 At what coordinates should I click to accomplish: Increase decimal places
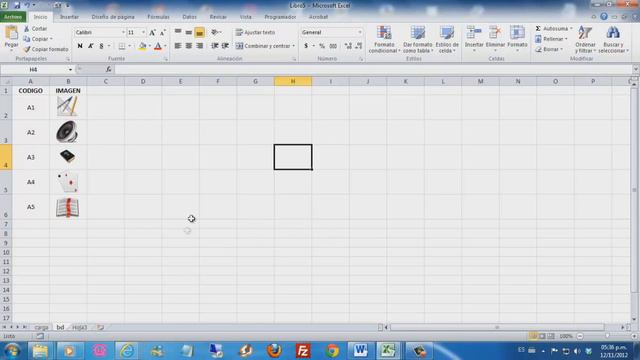[x=348, y=46]
